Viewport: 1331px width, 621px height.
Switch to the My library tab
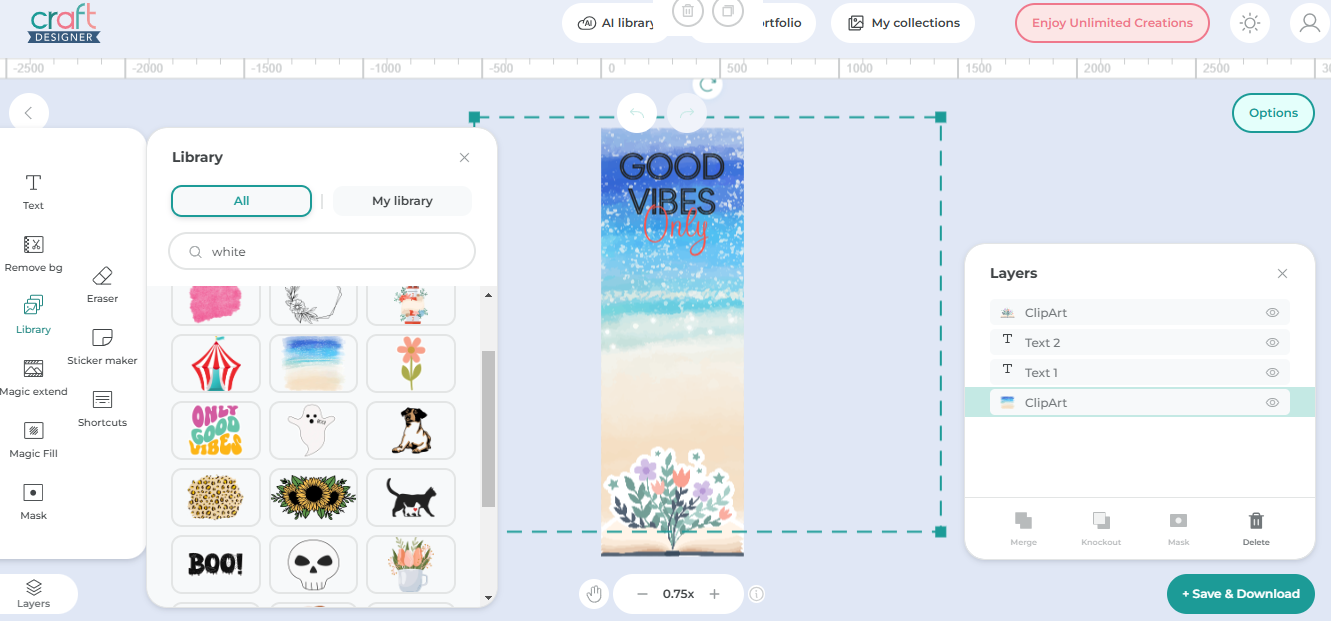point(402,201)
